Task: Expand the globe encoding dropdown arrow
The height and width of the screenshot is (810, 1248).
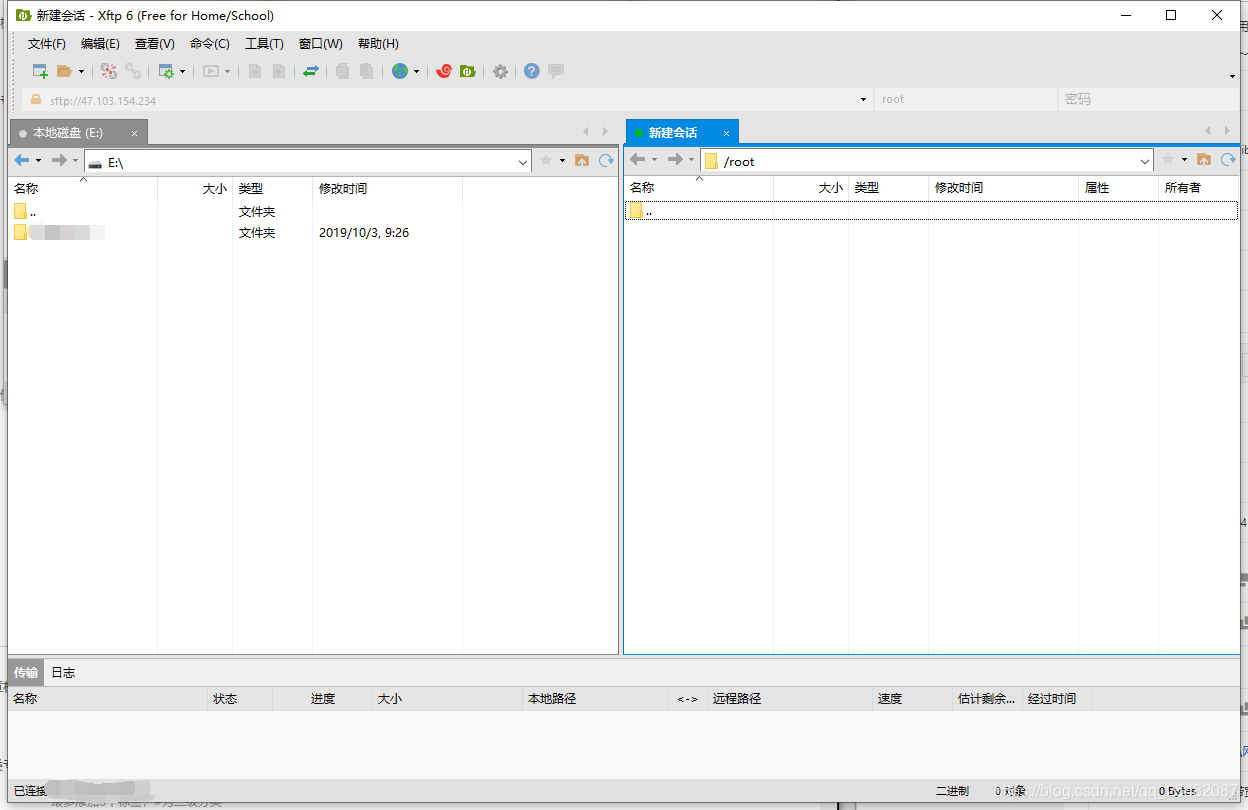Action: (416, 72)
